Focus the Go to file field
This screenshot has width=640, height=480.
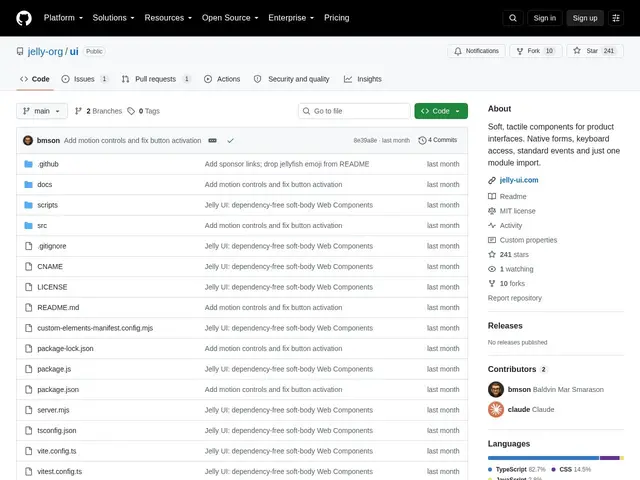click(x=354, y=111)
